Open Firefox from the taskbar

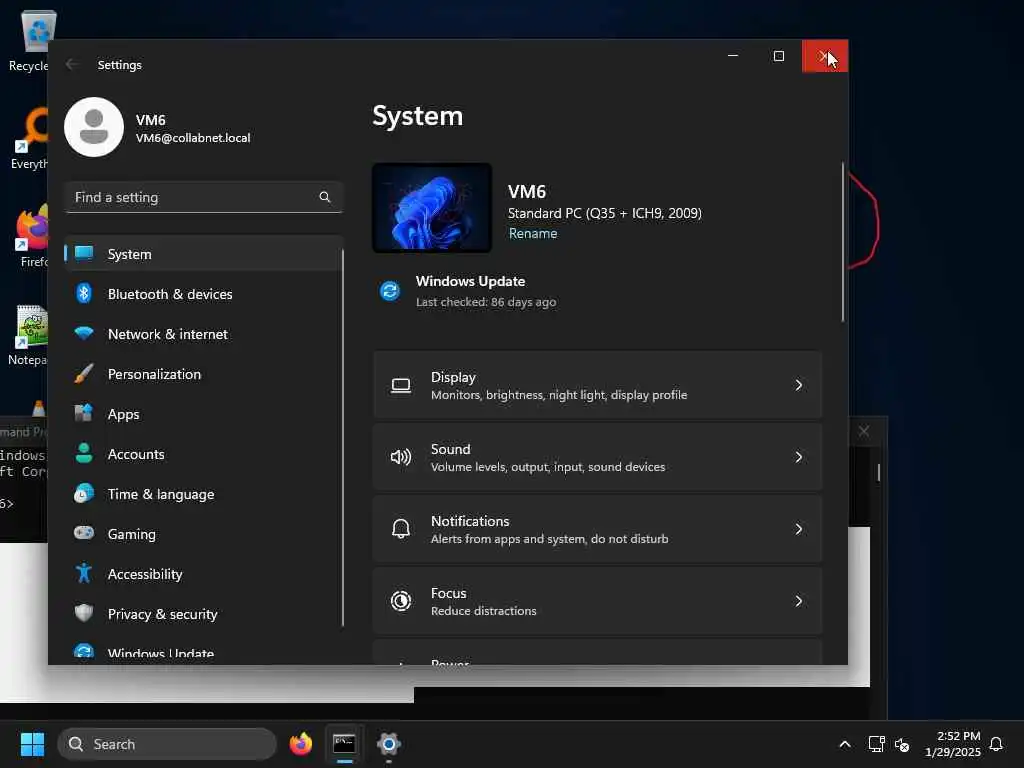coord(300,744)
